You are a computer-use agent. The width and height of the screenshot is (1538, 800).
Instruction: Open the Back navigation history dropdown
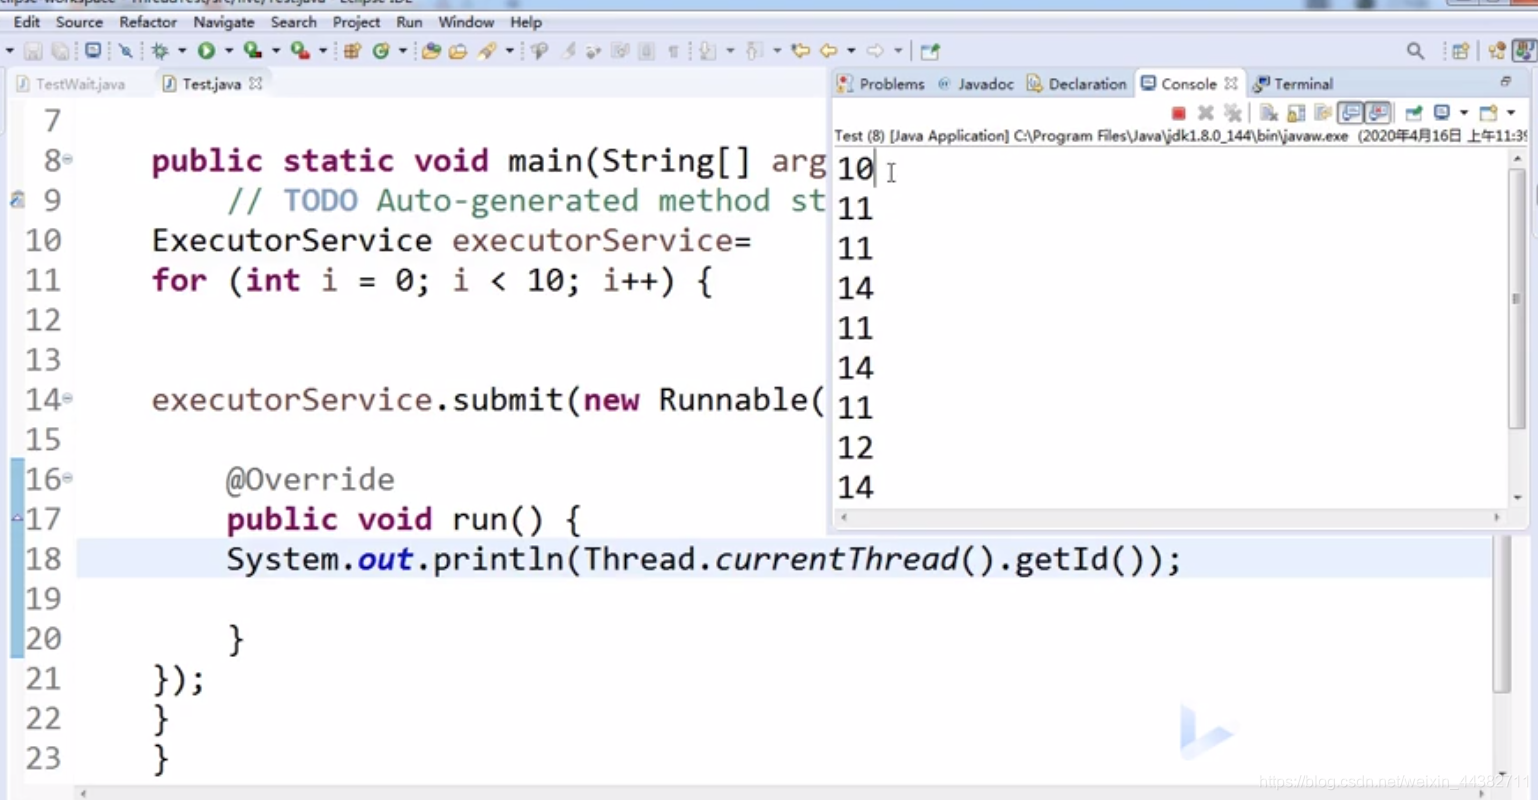click(851, 51)
